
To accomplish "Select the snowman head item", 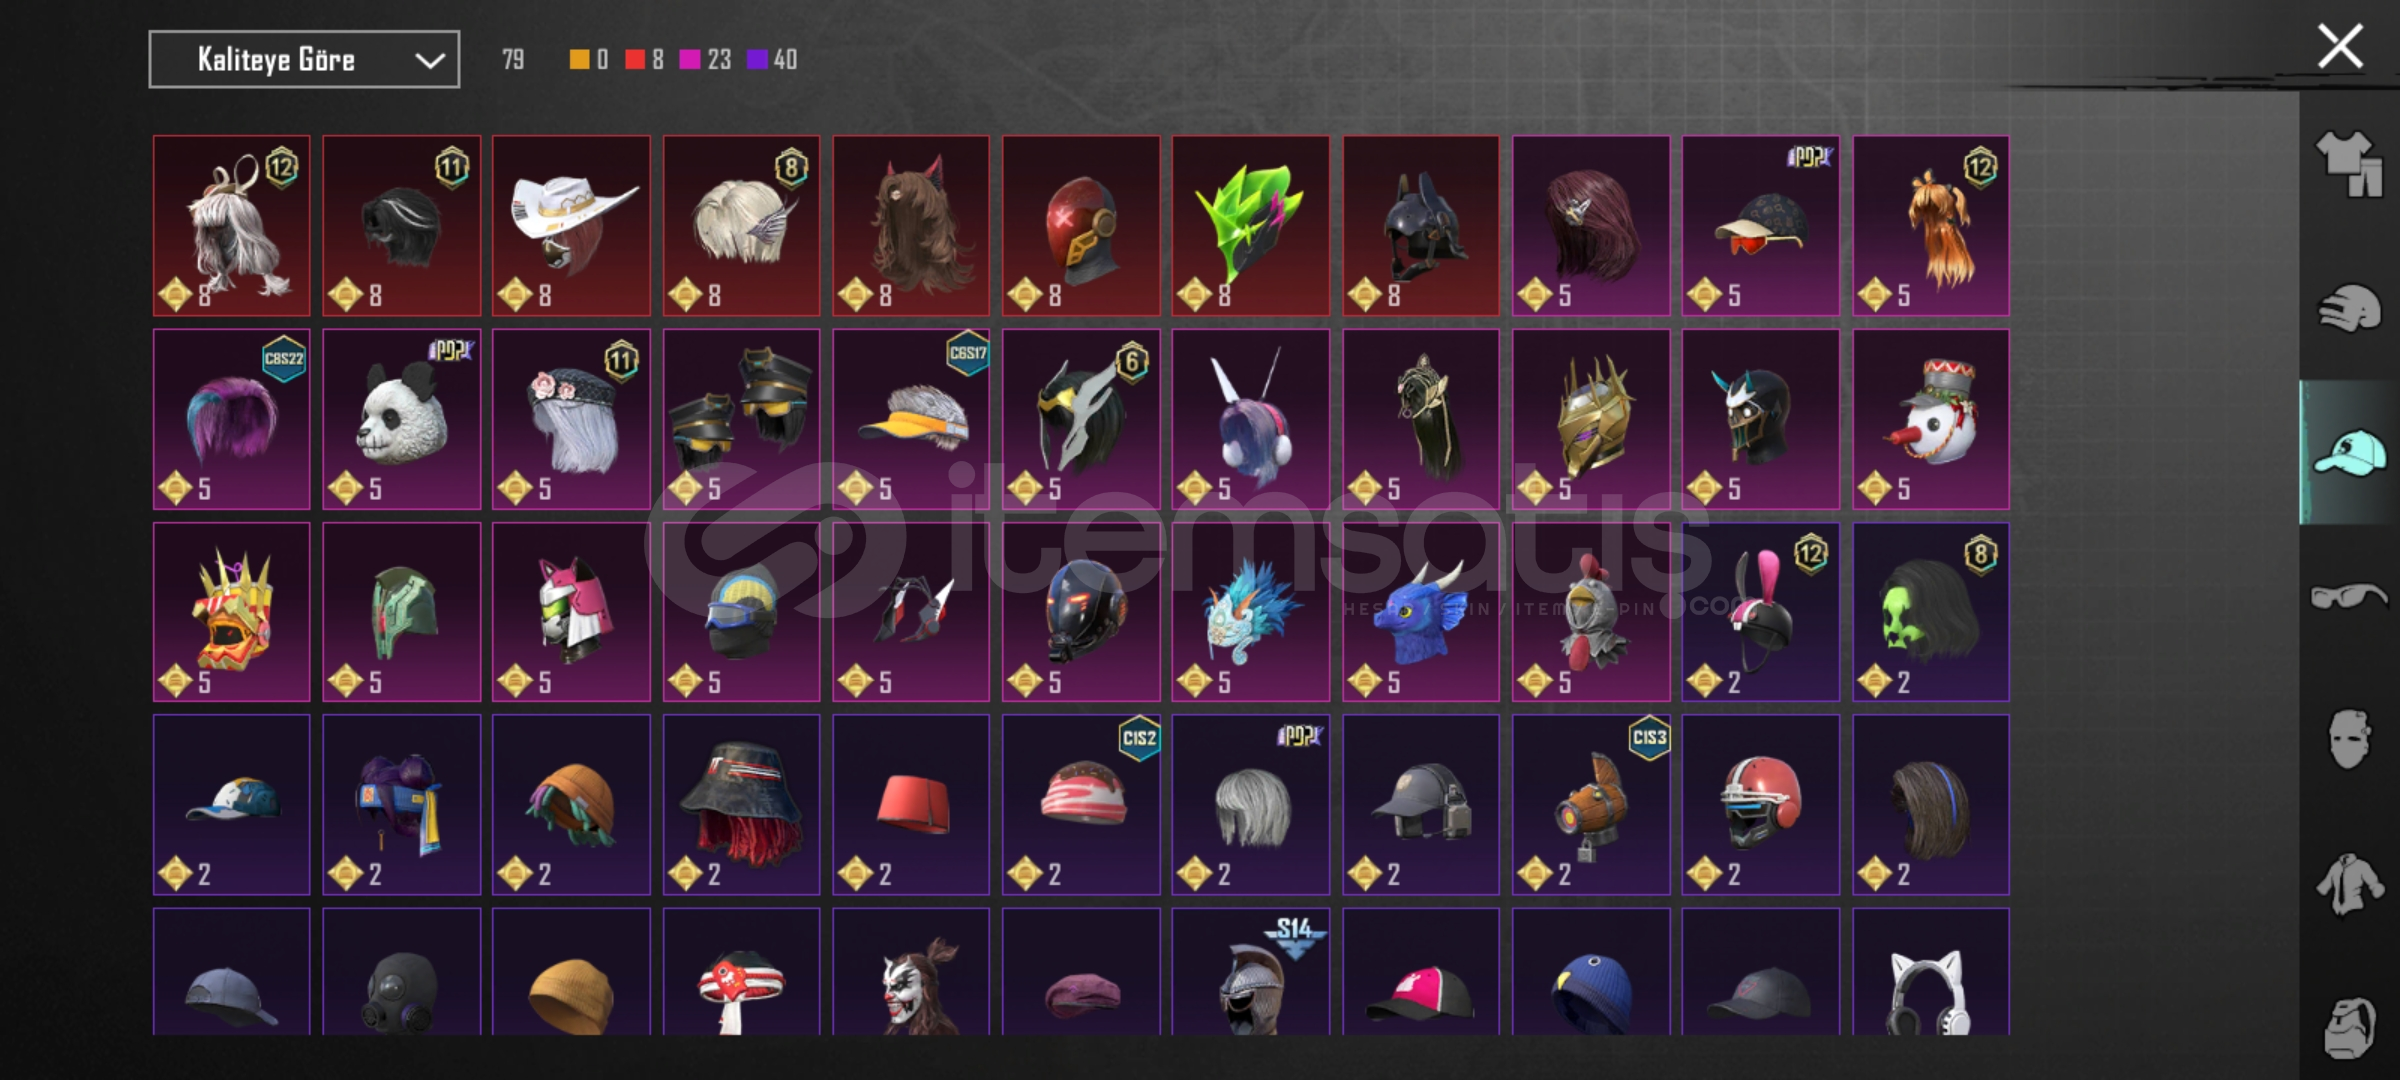I will 1931,419.
